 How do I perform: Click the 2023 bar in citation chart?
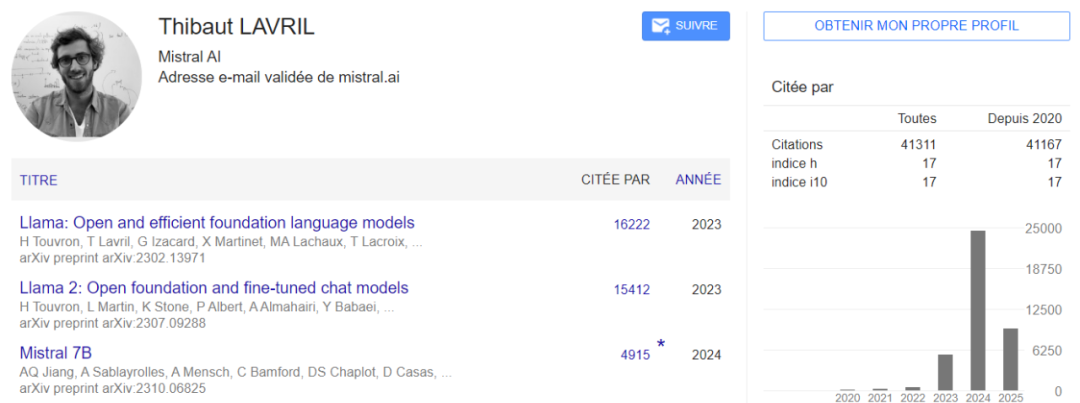click(x=945, y=372)
